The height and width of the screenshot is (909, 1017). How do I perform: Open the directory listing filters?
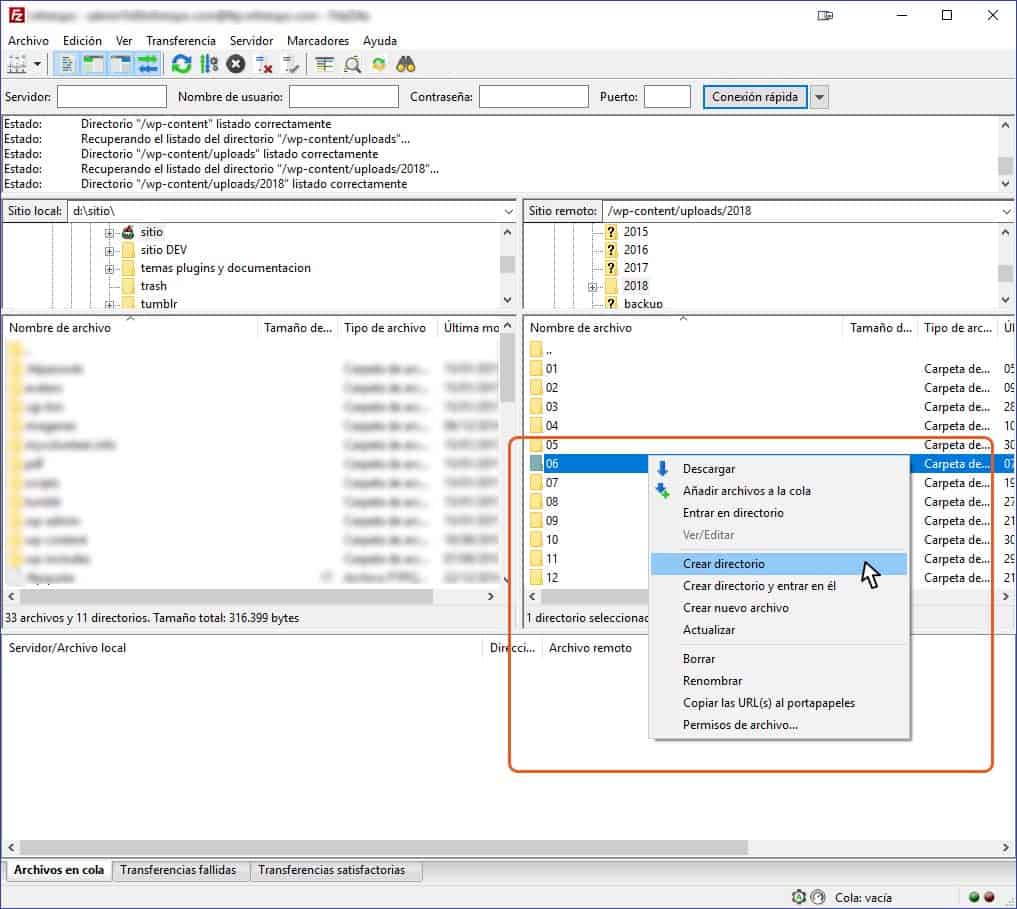point(326,63)
